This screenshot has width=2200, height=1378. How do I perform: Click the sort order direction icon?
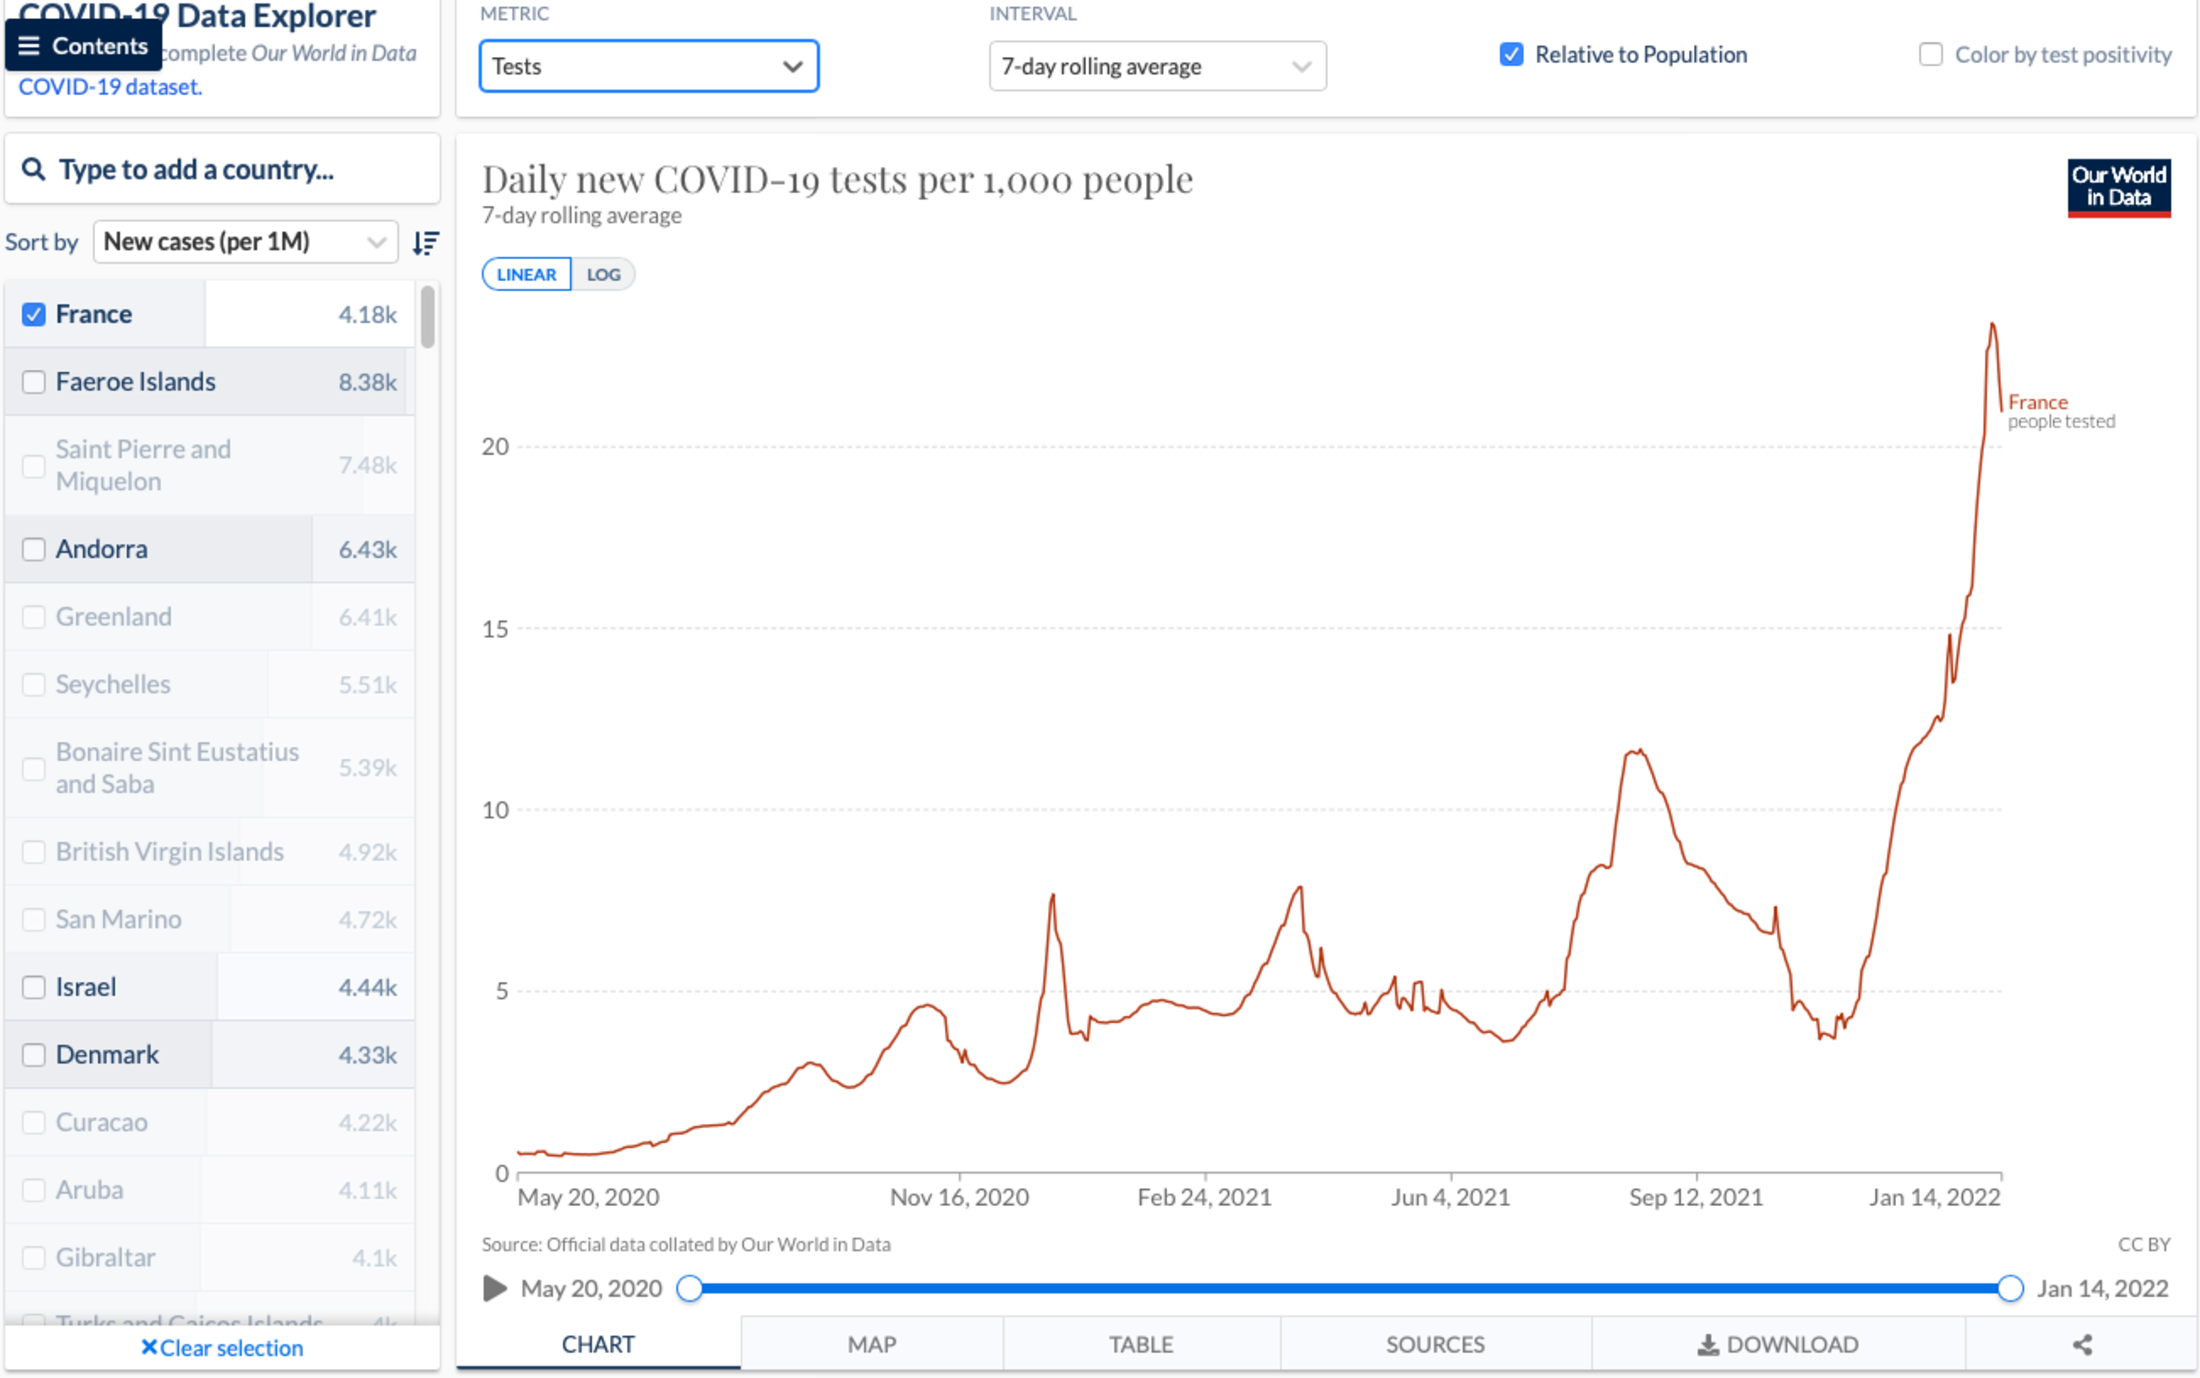pos(426,243)
